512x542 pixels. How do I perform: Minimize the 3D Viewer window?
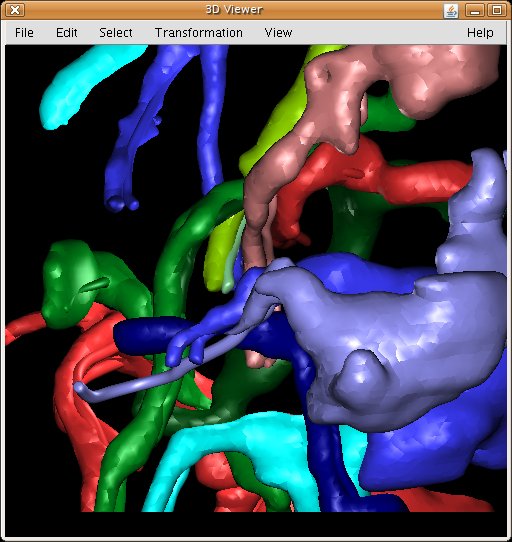click(x=475, y=10)
